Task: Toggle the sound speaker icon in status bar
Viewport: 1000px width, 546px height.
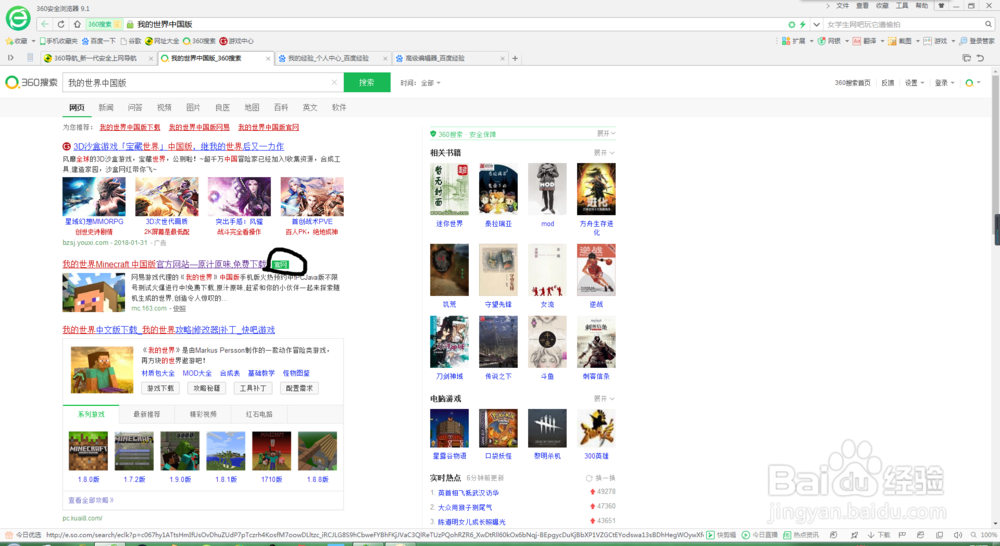Action: 957,535
